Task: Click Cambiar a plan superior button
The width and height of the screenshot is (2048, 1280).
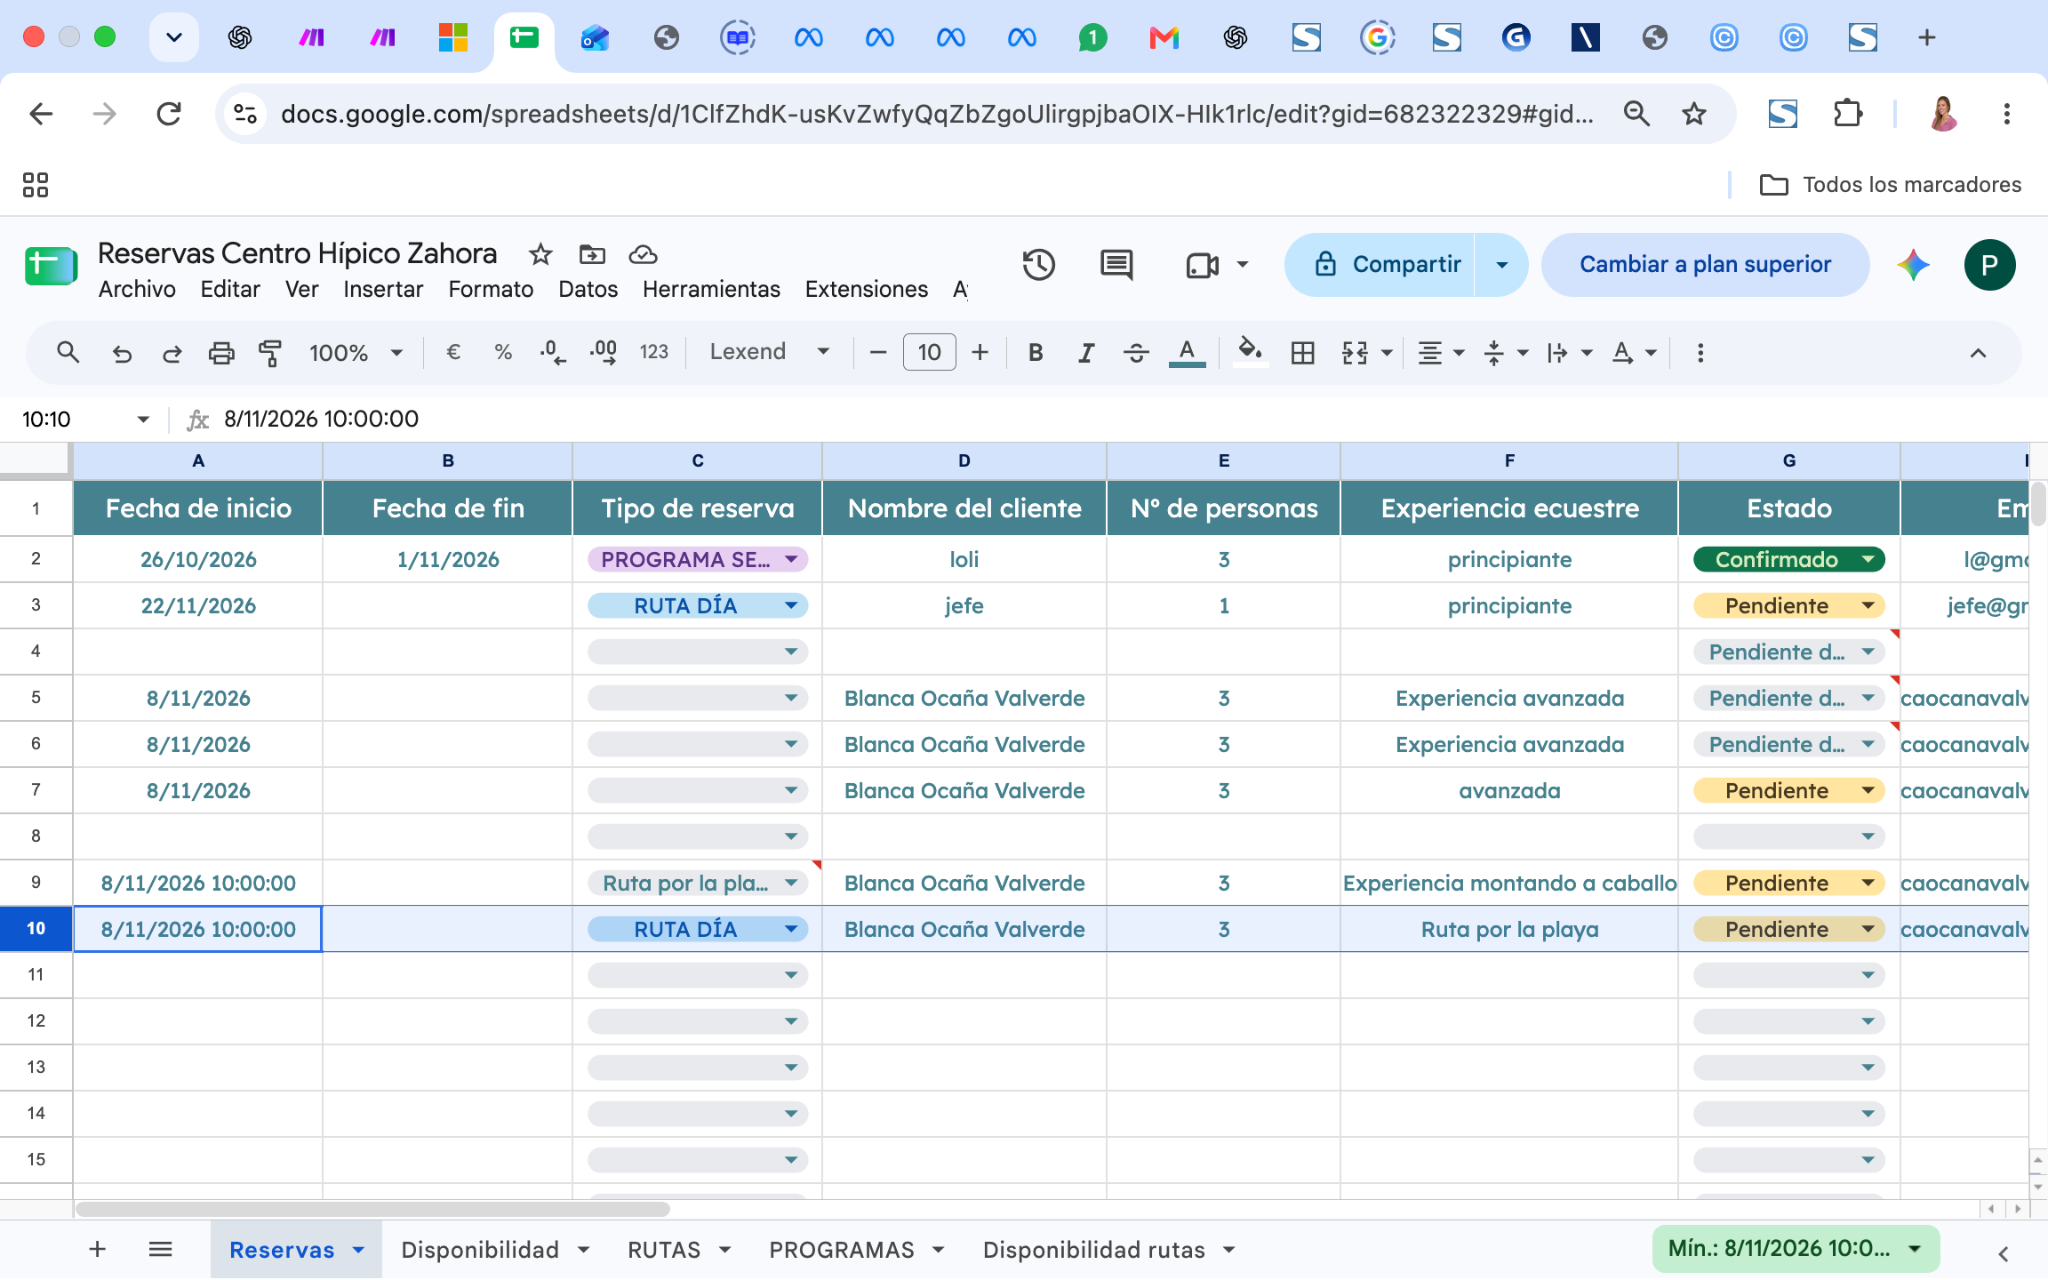Action: (x=1705, y=265)
